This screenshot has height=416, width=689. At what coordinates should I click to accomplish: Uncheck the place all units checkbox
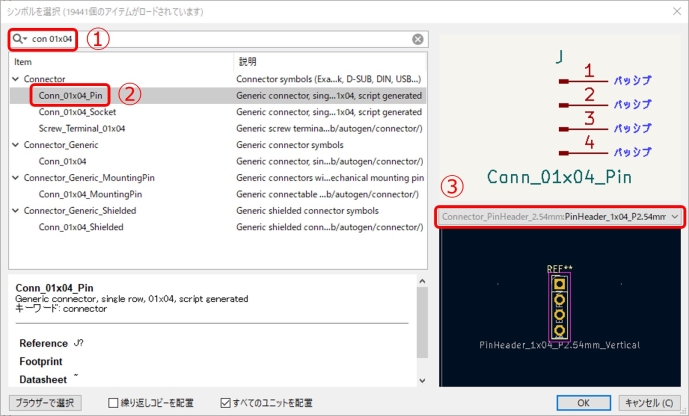click(x=226, y=403)
